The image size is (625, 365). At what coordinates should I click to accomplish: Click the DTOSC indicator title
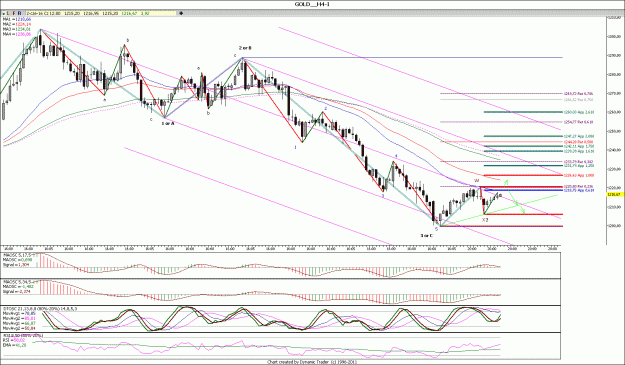(40, 308)
